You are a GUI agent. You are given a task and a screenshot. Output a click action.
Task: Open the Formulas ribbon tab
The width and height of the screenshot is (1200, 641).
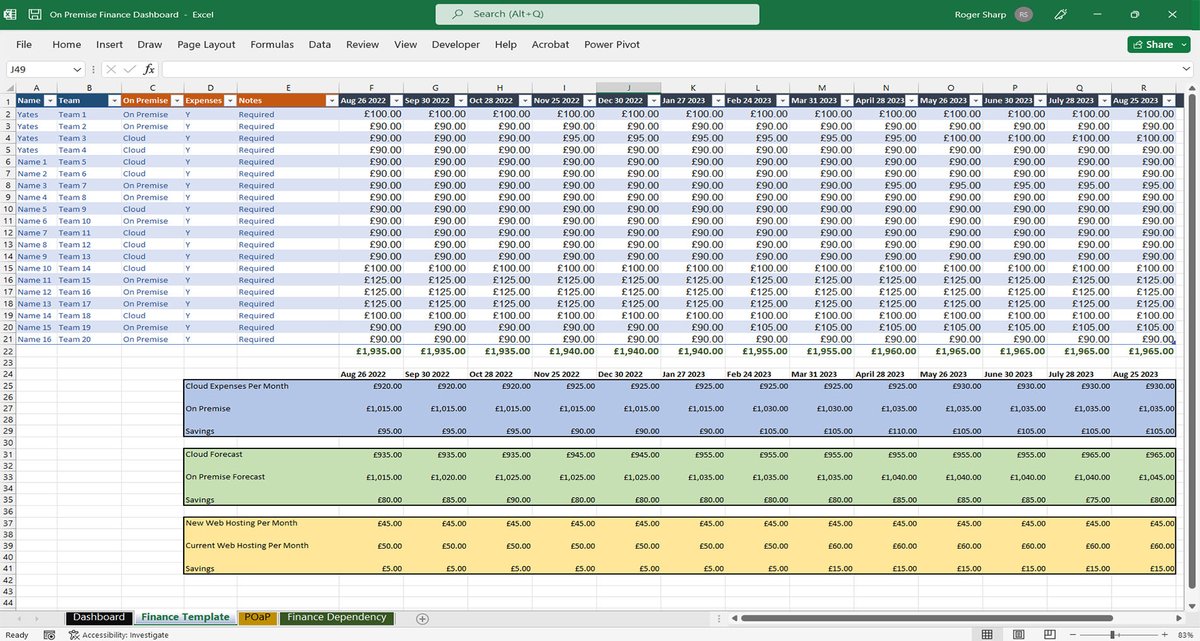click(272, 44)
